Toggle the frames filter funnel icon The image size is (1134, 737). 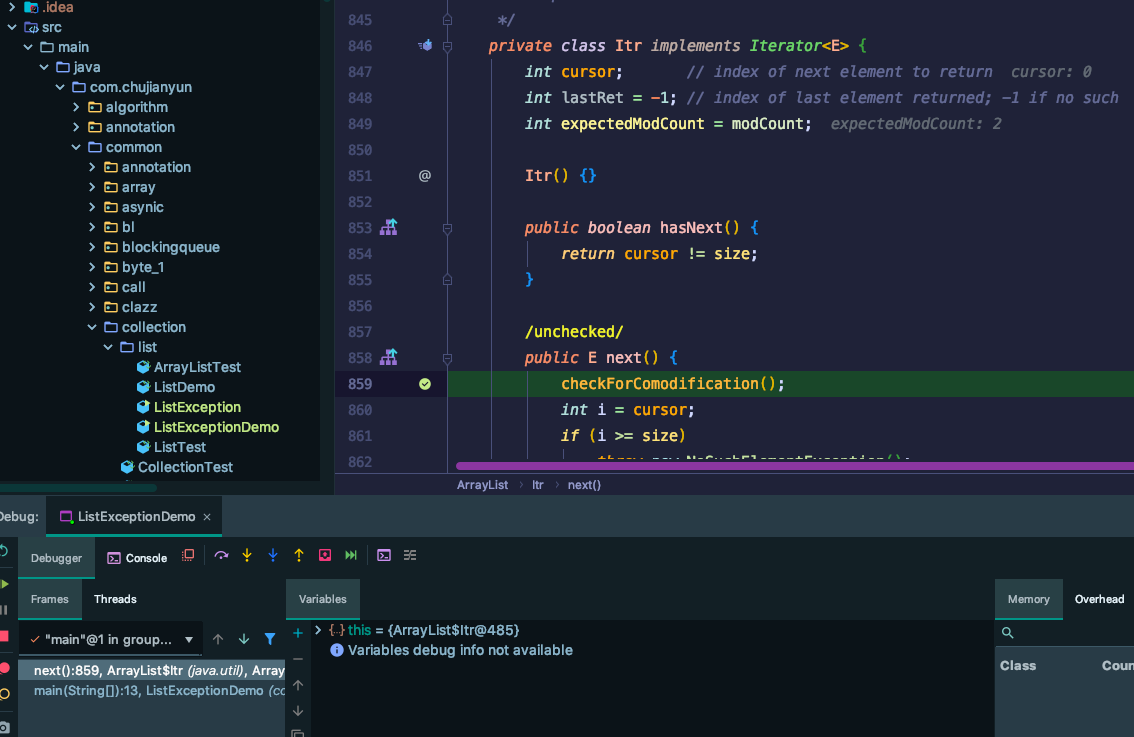point(270,639)
